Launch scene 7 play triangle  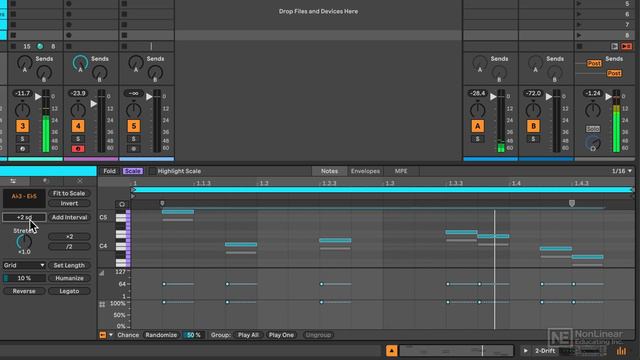click(579, 25)
